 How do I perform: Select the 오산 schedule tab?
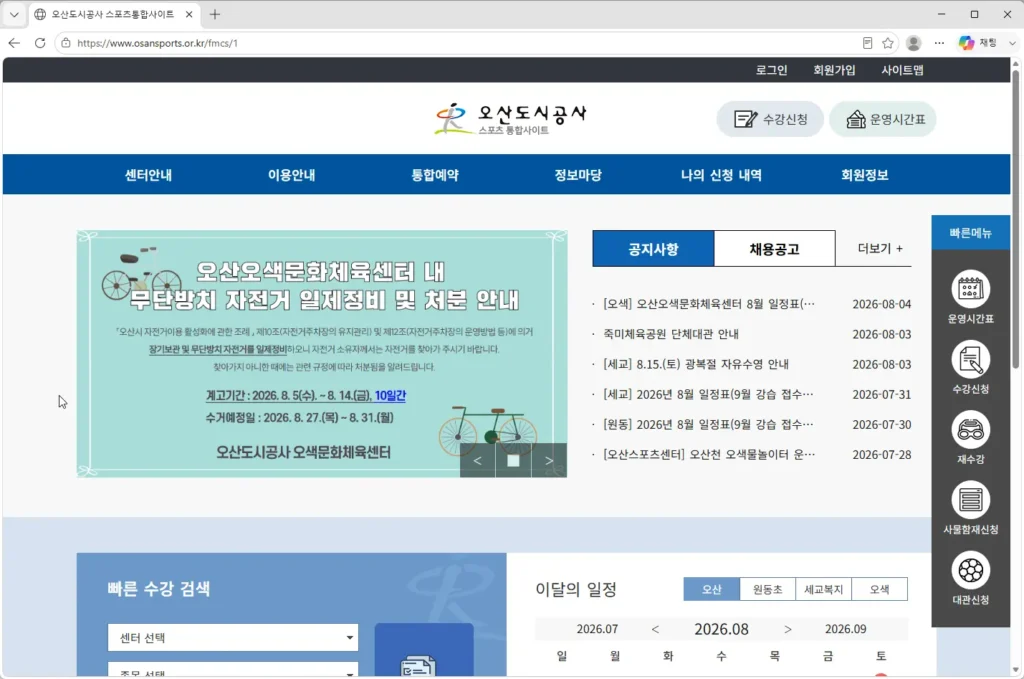pyautogui.click(x=712, y=589)
